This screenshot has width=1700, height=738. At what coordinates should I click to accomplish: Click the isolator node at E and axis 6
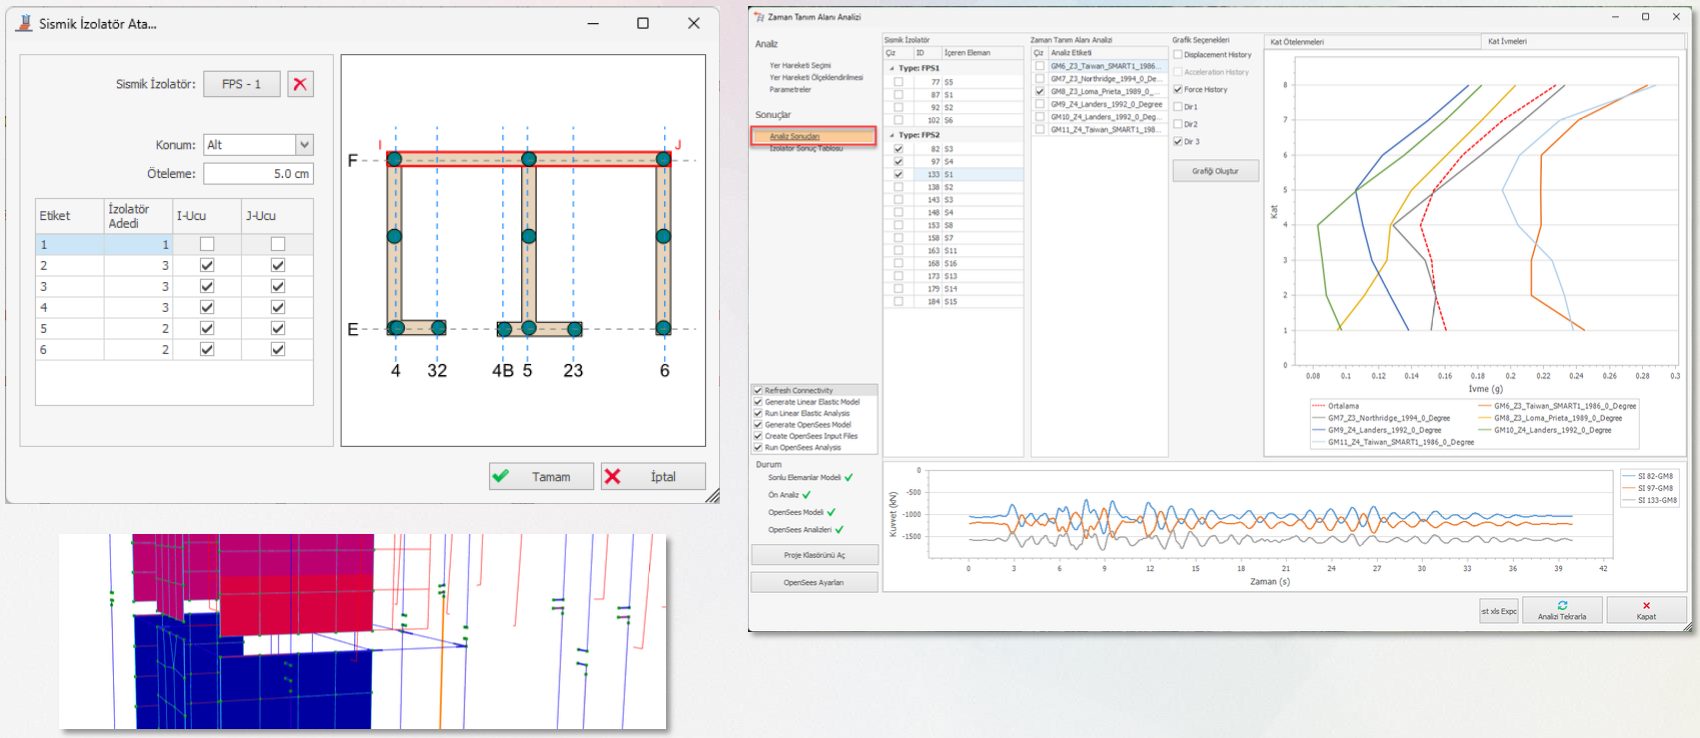(664, 328)
